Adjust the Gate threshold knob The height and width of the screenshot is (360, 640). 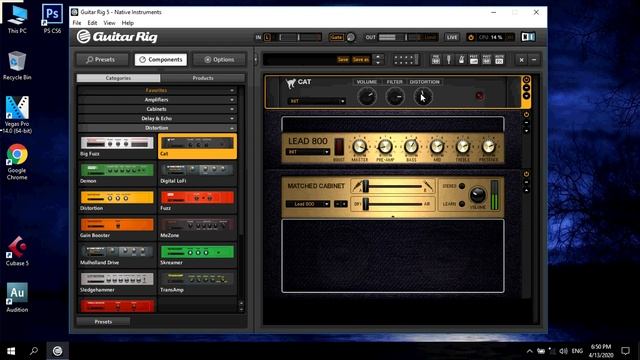pos(351,37)
